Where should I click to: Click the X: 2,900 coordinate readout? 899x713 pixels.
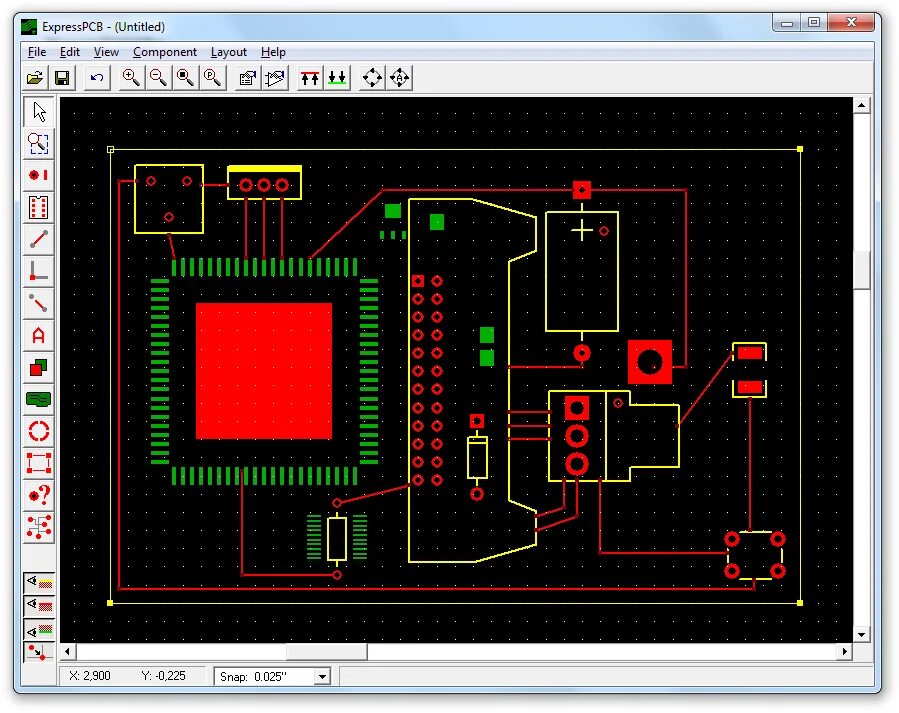click(x=89, y=676)
